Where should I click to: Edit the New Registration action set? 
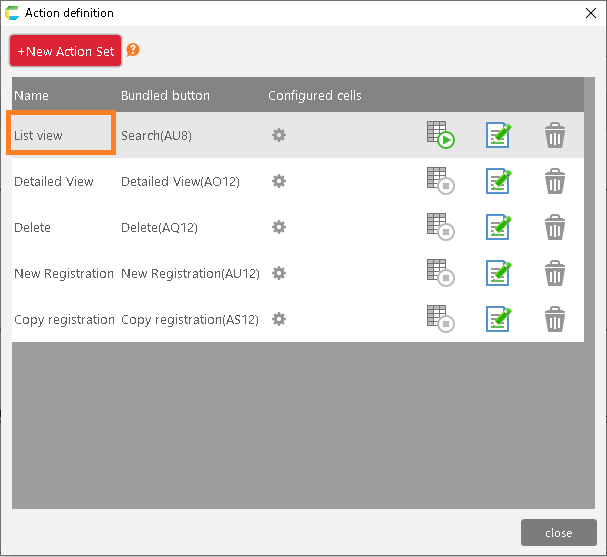pos(498,273)
